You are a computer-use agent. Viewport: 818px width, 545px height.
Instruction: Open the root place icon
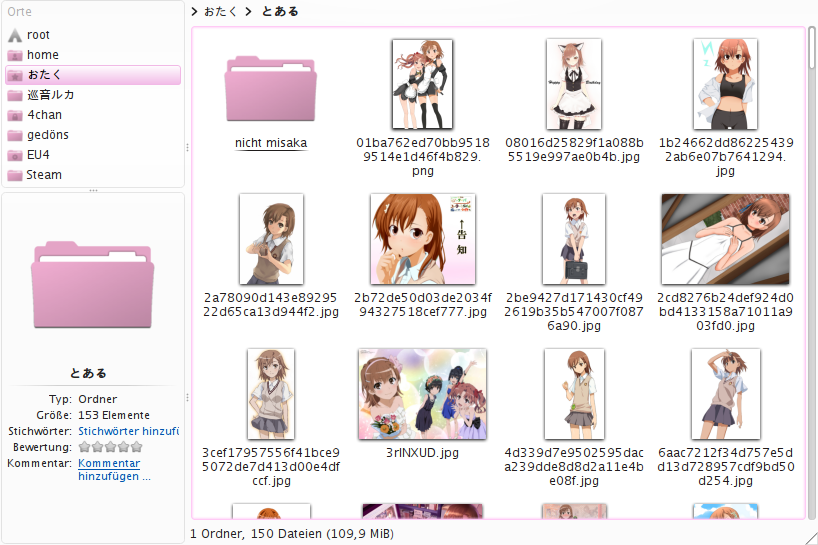[x=15, y=35]
